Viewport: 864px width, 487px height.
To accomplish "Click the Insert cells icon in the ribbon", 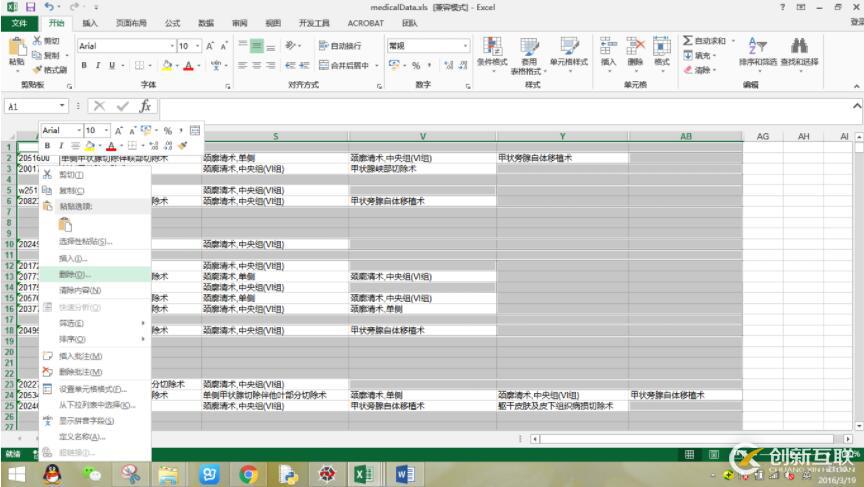I will 608,46.
